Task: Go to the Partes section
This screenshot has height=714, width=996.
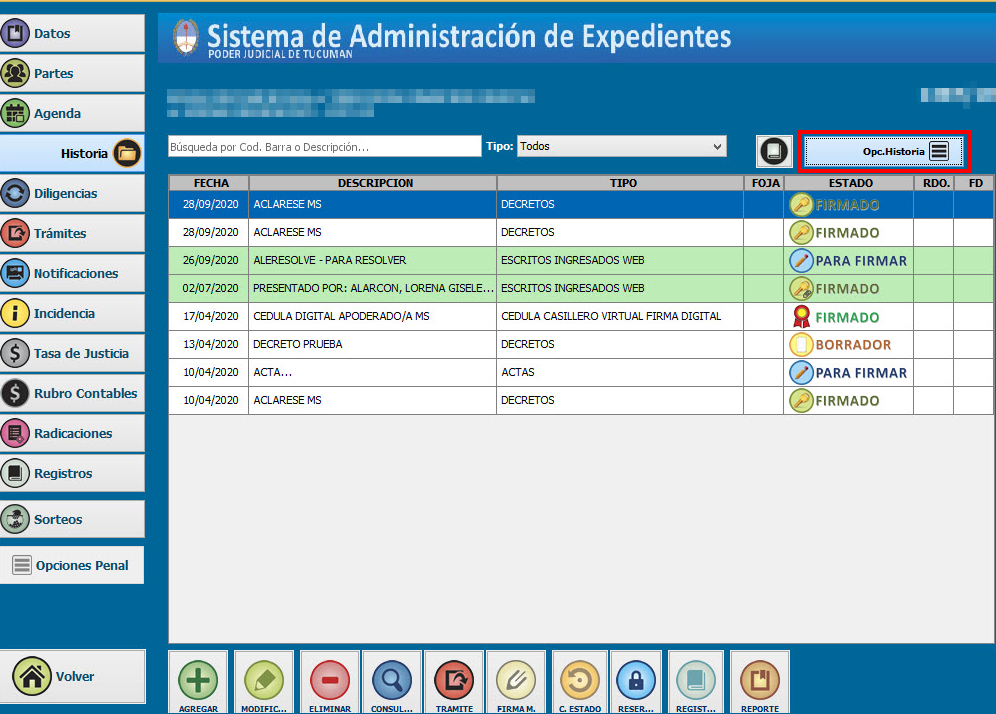Action: (x=72, y=73)
